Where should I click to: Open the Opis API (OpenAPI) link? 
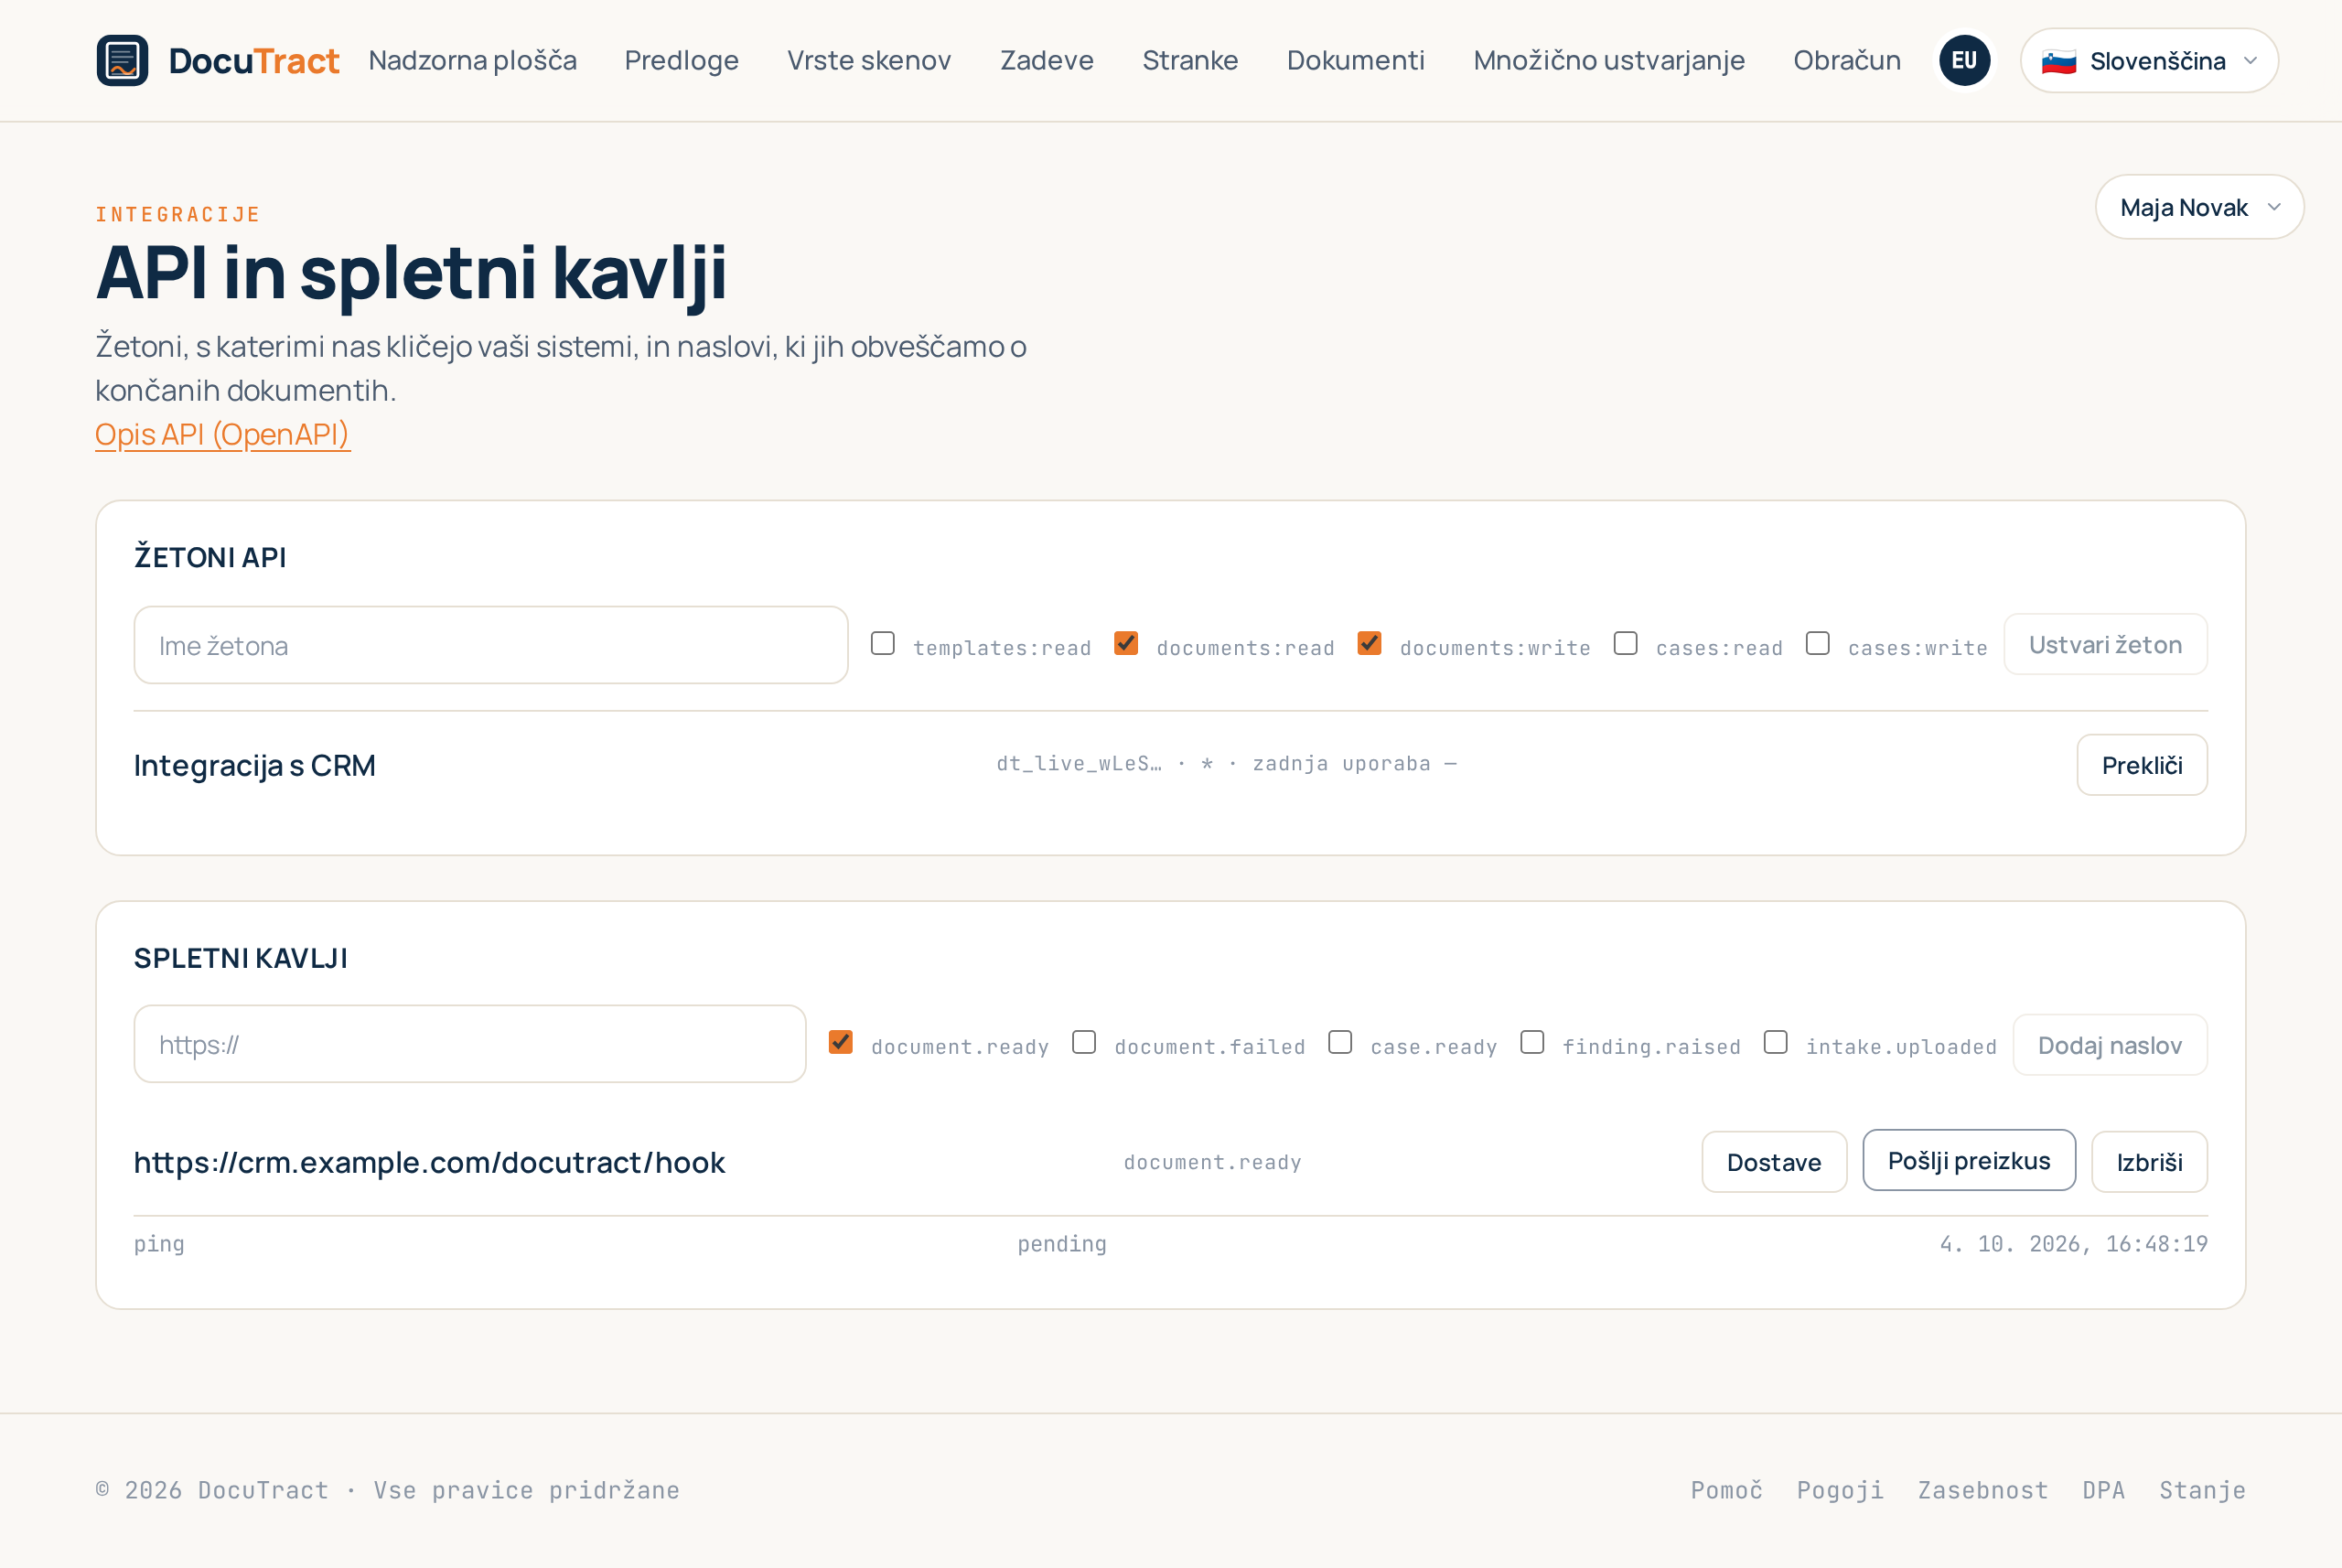pyautogui.click(x=222, y=434)
